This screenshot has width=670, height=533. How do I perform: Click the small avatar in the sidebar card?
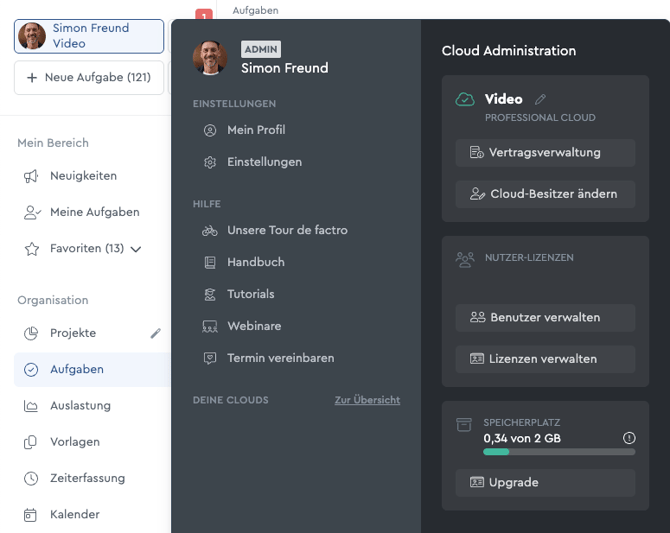point(32,36)
